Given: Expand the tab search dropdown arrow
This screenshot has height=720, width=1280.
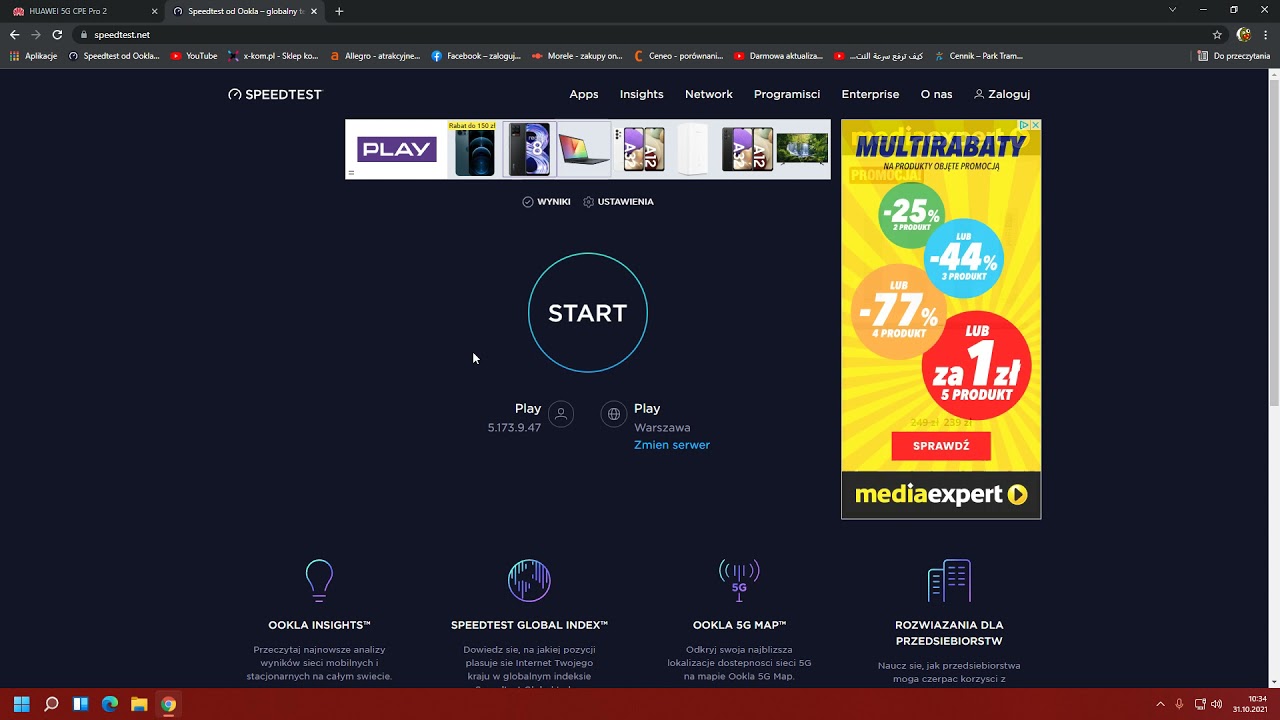Looking at the screenshot, I should tap(1172, 10).
